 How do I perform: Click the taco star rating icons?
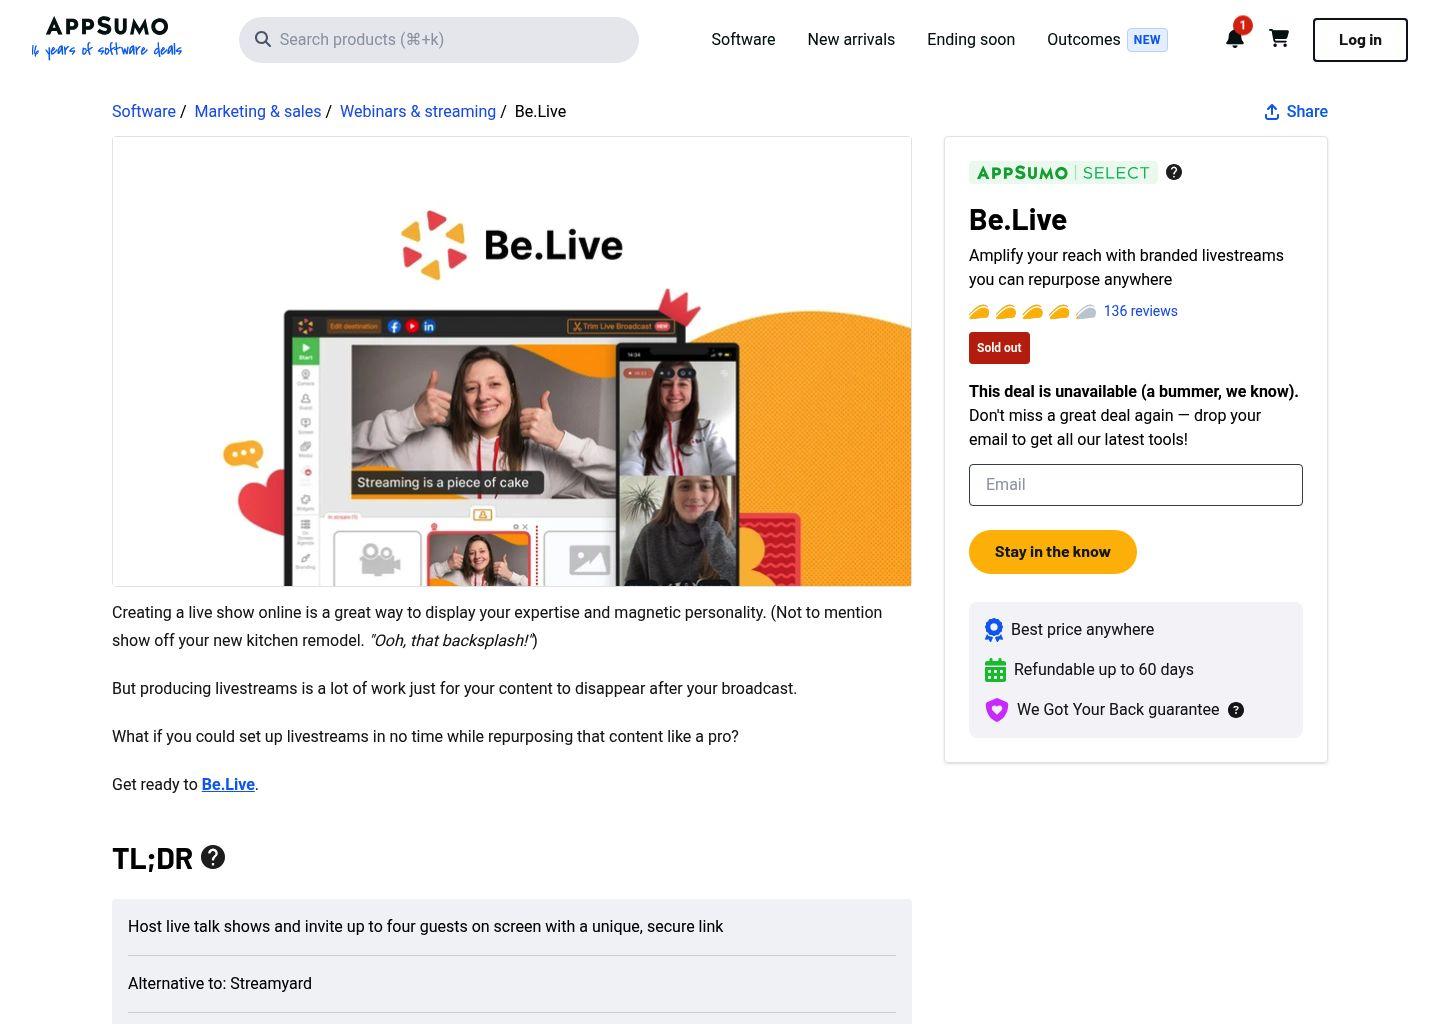1032,312
